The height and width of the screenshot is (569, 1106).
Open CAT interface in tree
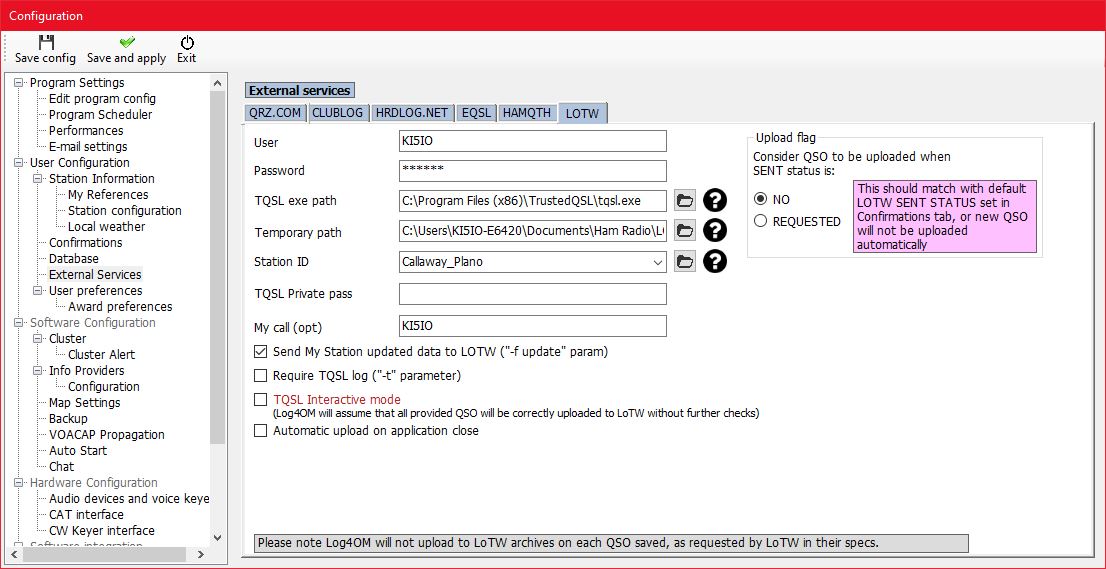tap(86, 515)
